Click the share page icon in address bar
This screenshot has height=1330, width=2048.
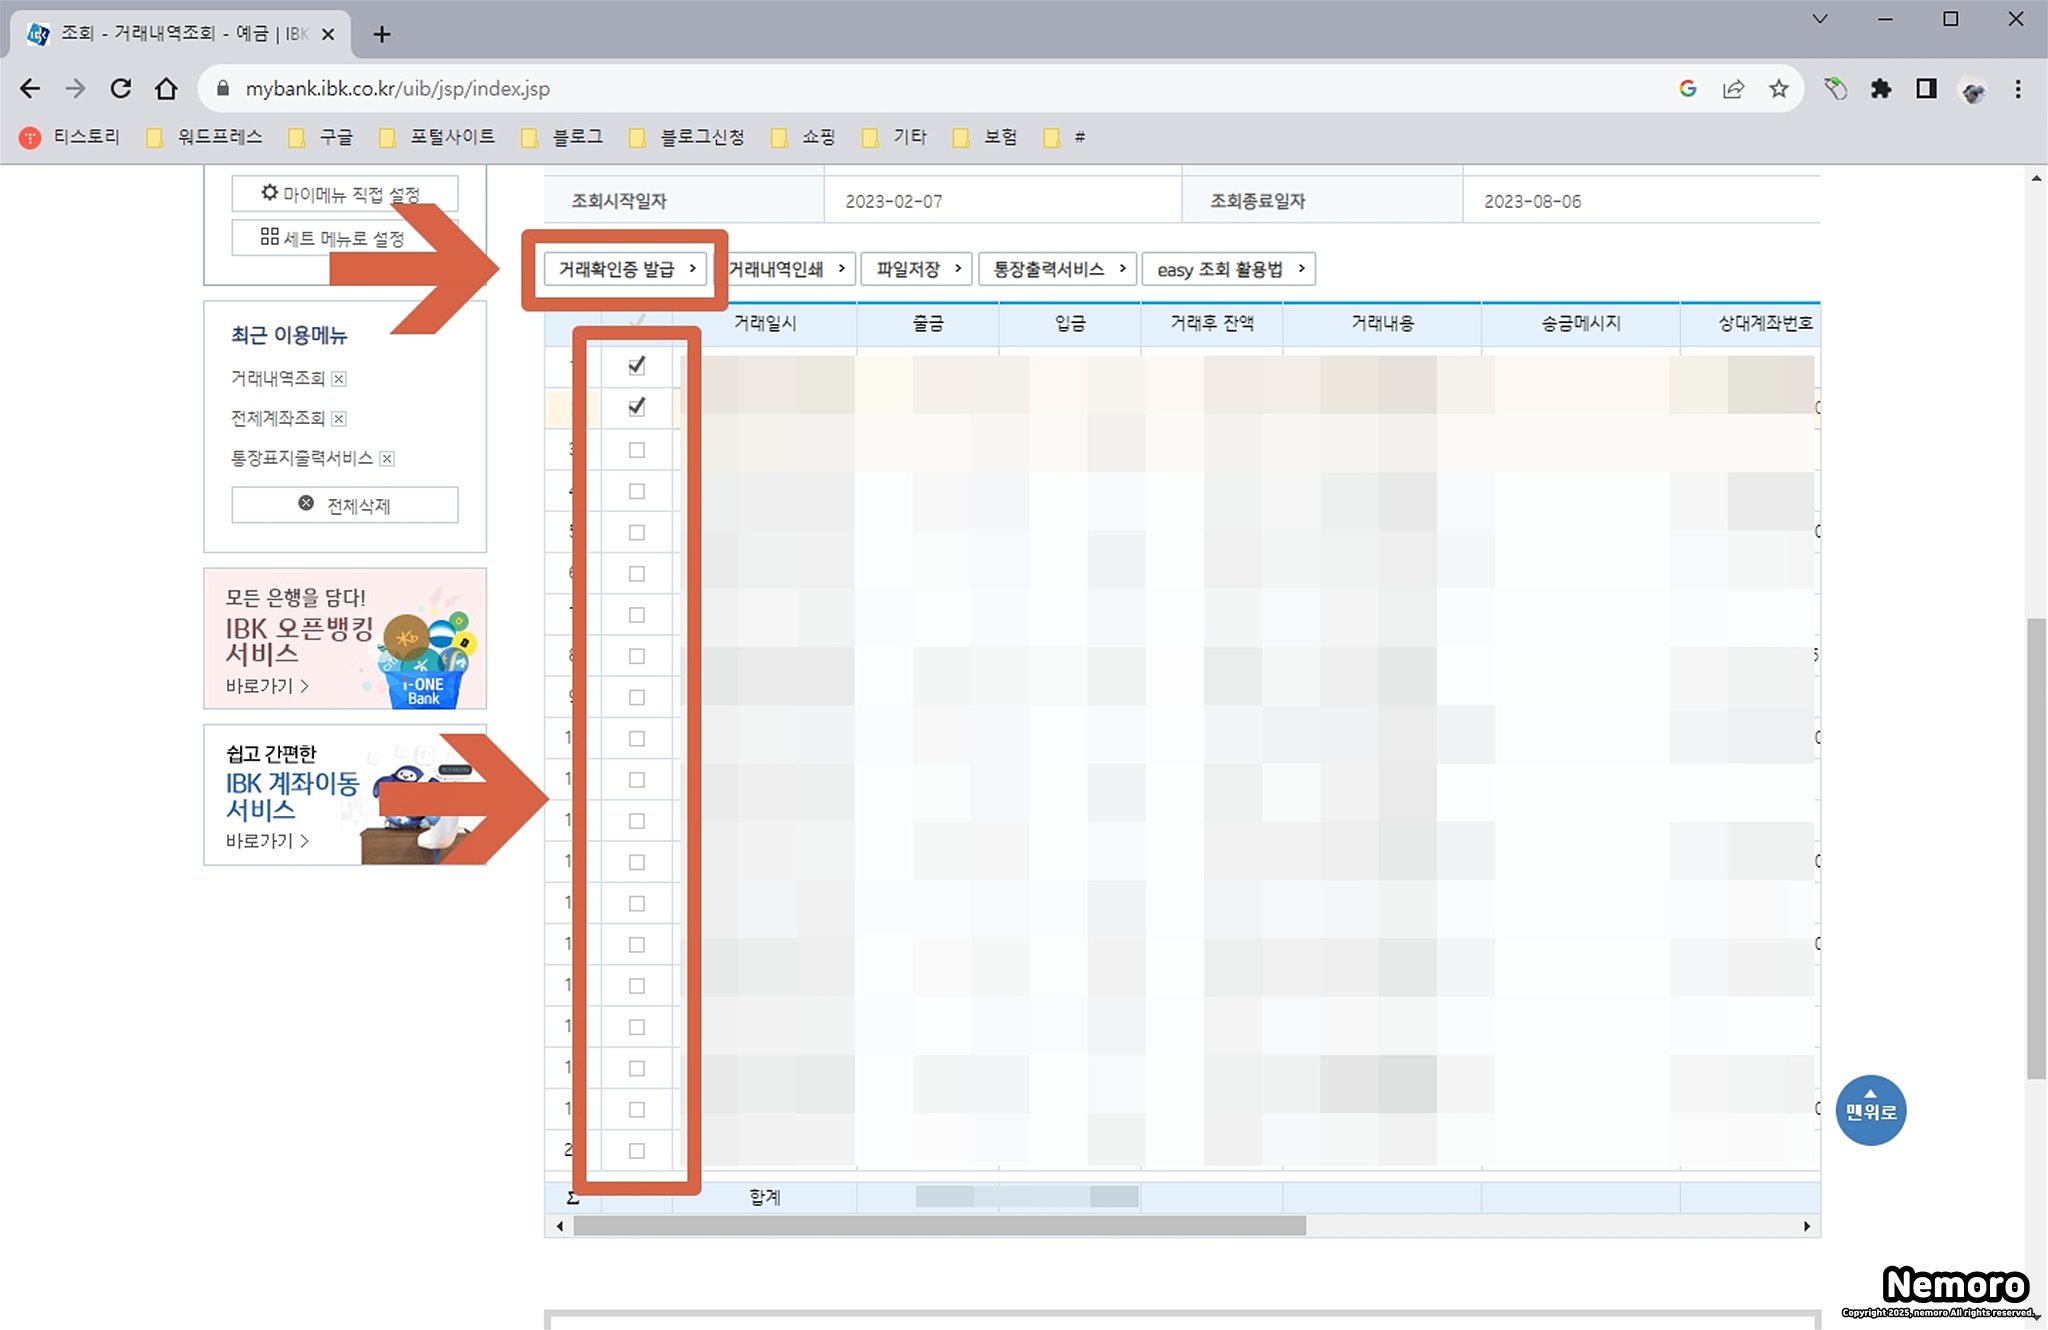click(1733, 89)
